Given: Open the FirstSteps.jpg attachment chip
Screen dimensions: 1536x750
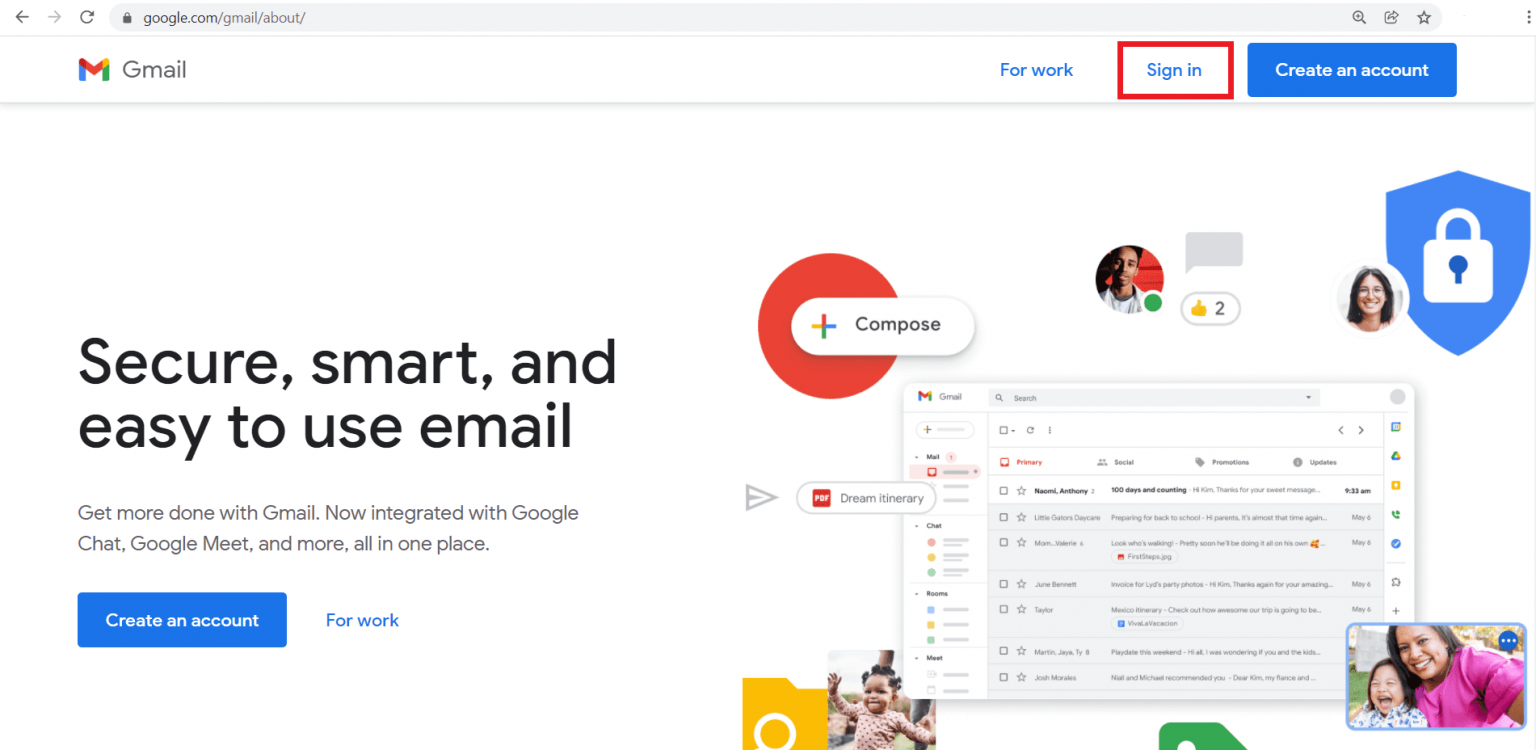Looking at the screenshot, I should (1144, 556).
